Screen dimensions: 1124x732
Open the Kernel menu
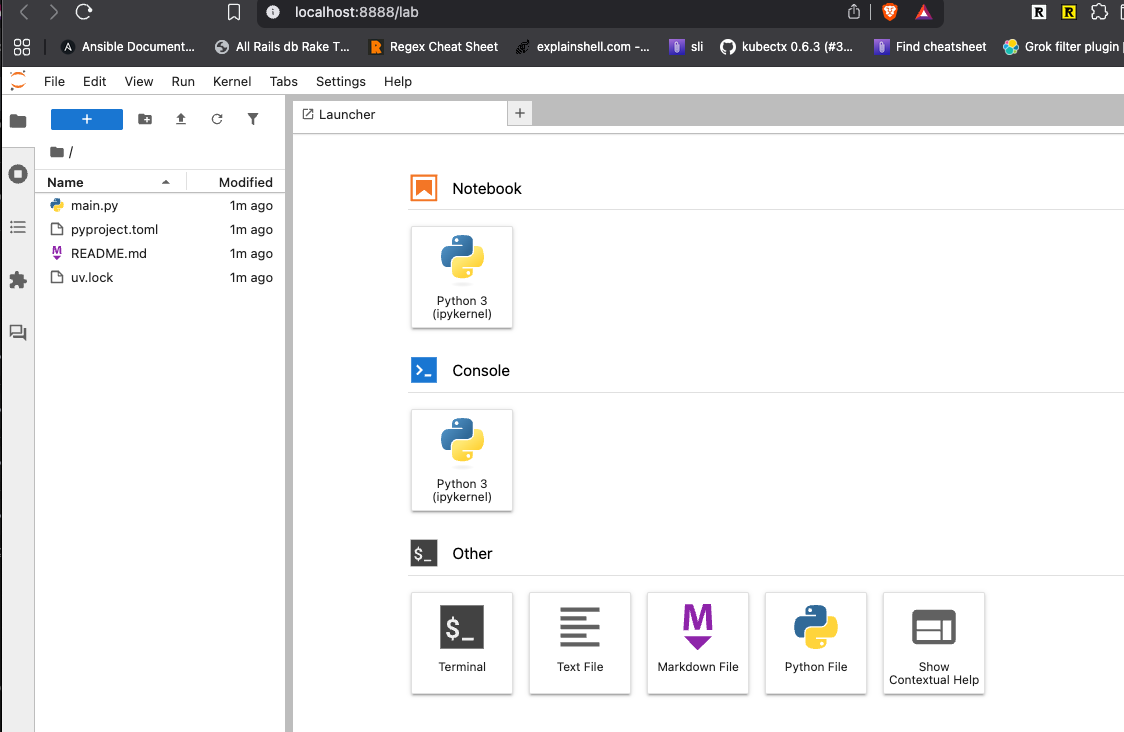[231, 81]
